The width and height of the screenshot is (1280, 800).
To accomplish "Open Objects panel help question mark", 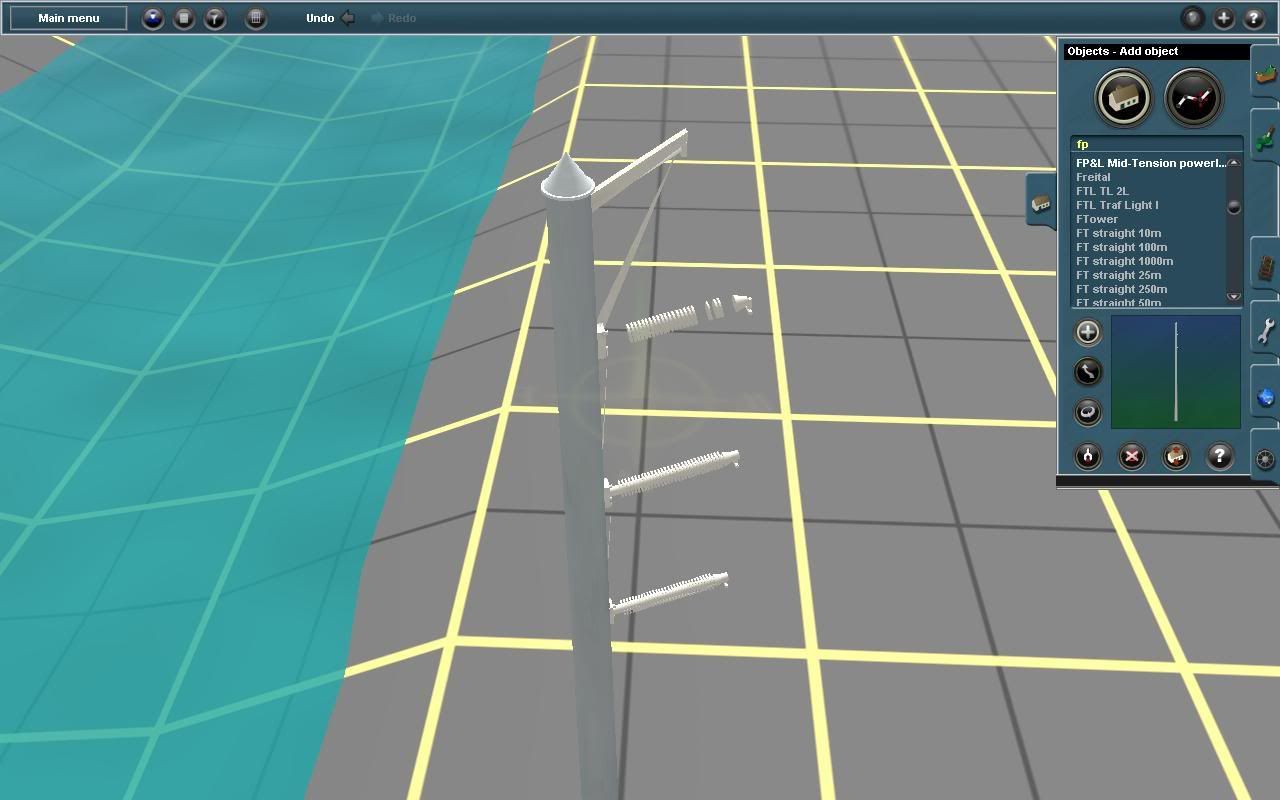I will click(1220, 456).
